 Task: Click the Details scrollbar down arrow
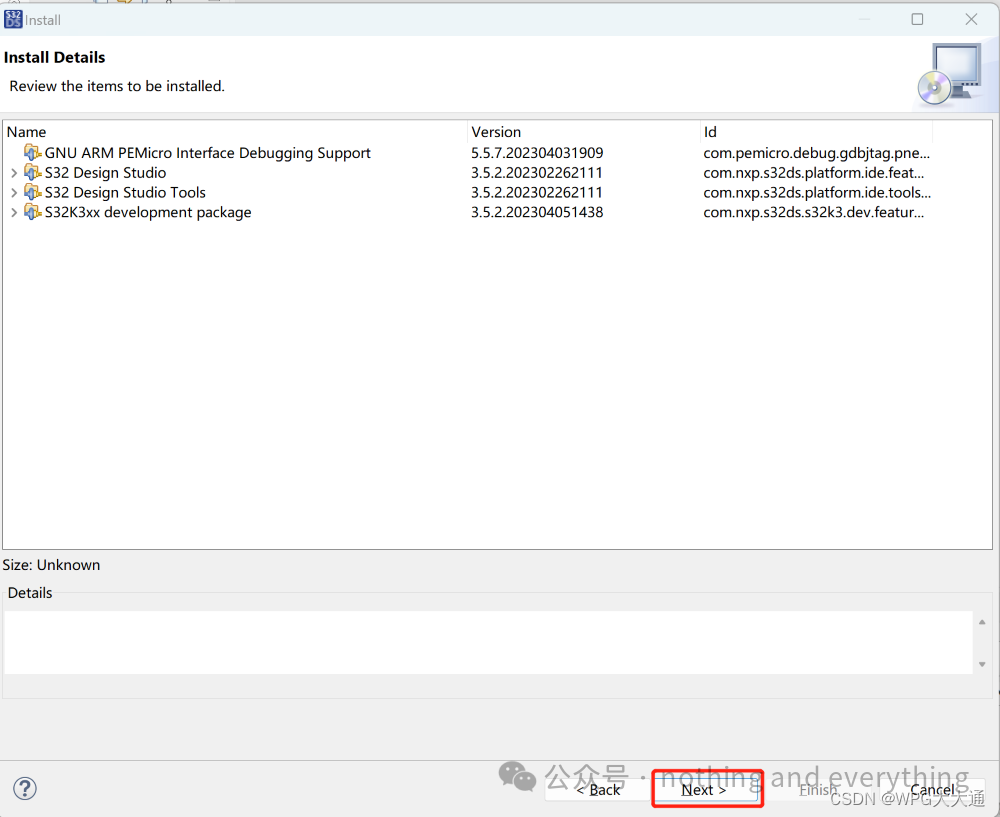[x=982, y=664]
